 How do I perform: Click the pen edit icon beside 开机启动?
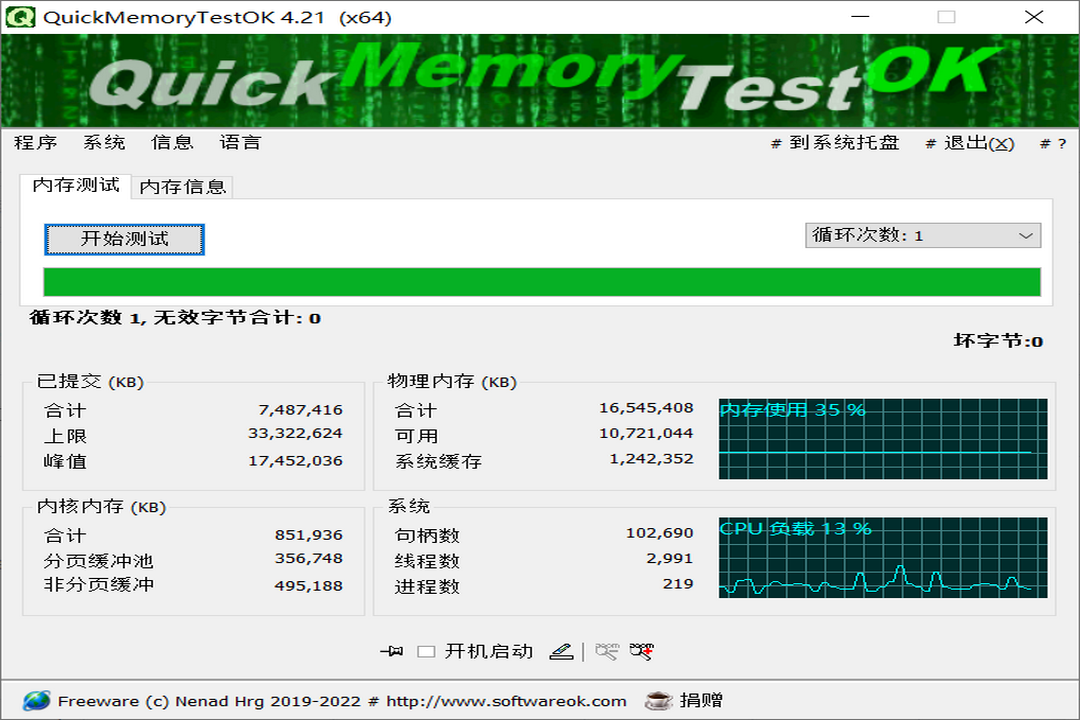[562, 652]
